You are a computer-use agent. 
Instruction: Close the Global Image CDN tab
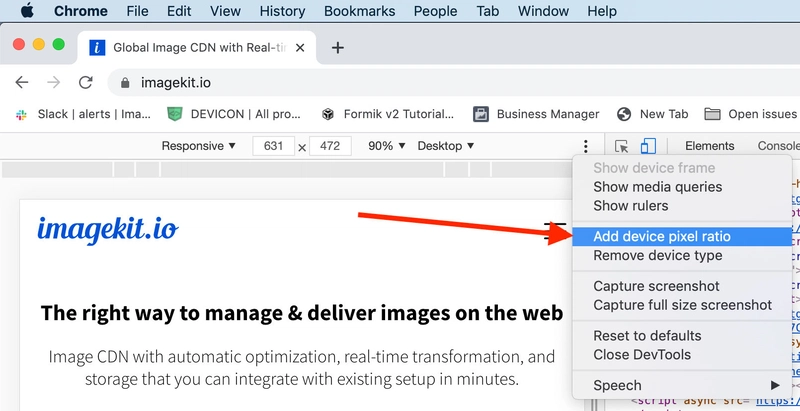click(x=300, y=48)
